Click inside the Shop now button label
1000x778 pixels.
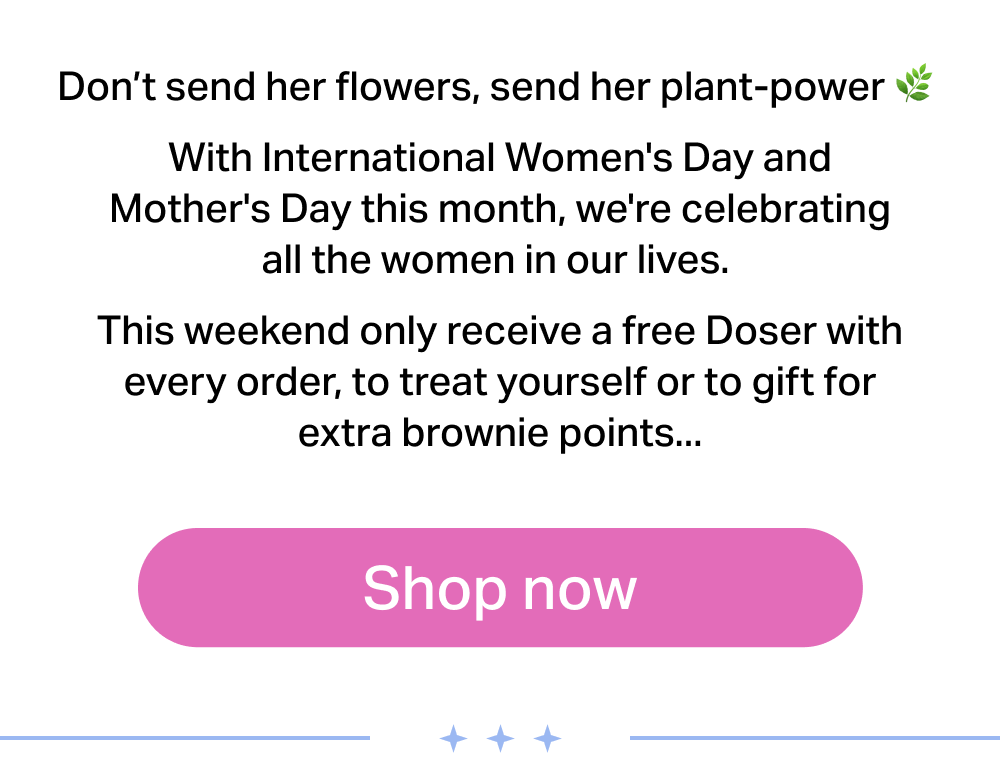coord(500,587)
